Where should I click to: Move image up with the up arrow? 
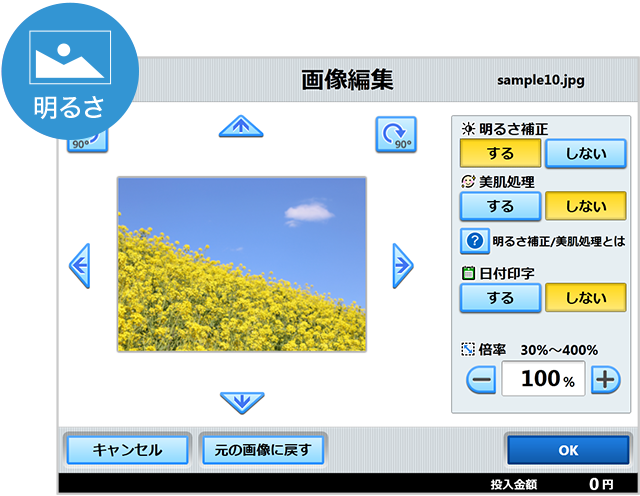(x=240, y=126)
